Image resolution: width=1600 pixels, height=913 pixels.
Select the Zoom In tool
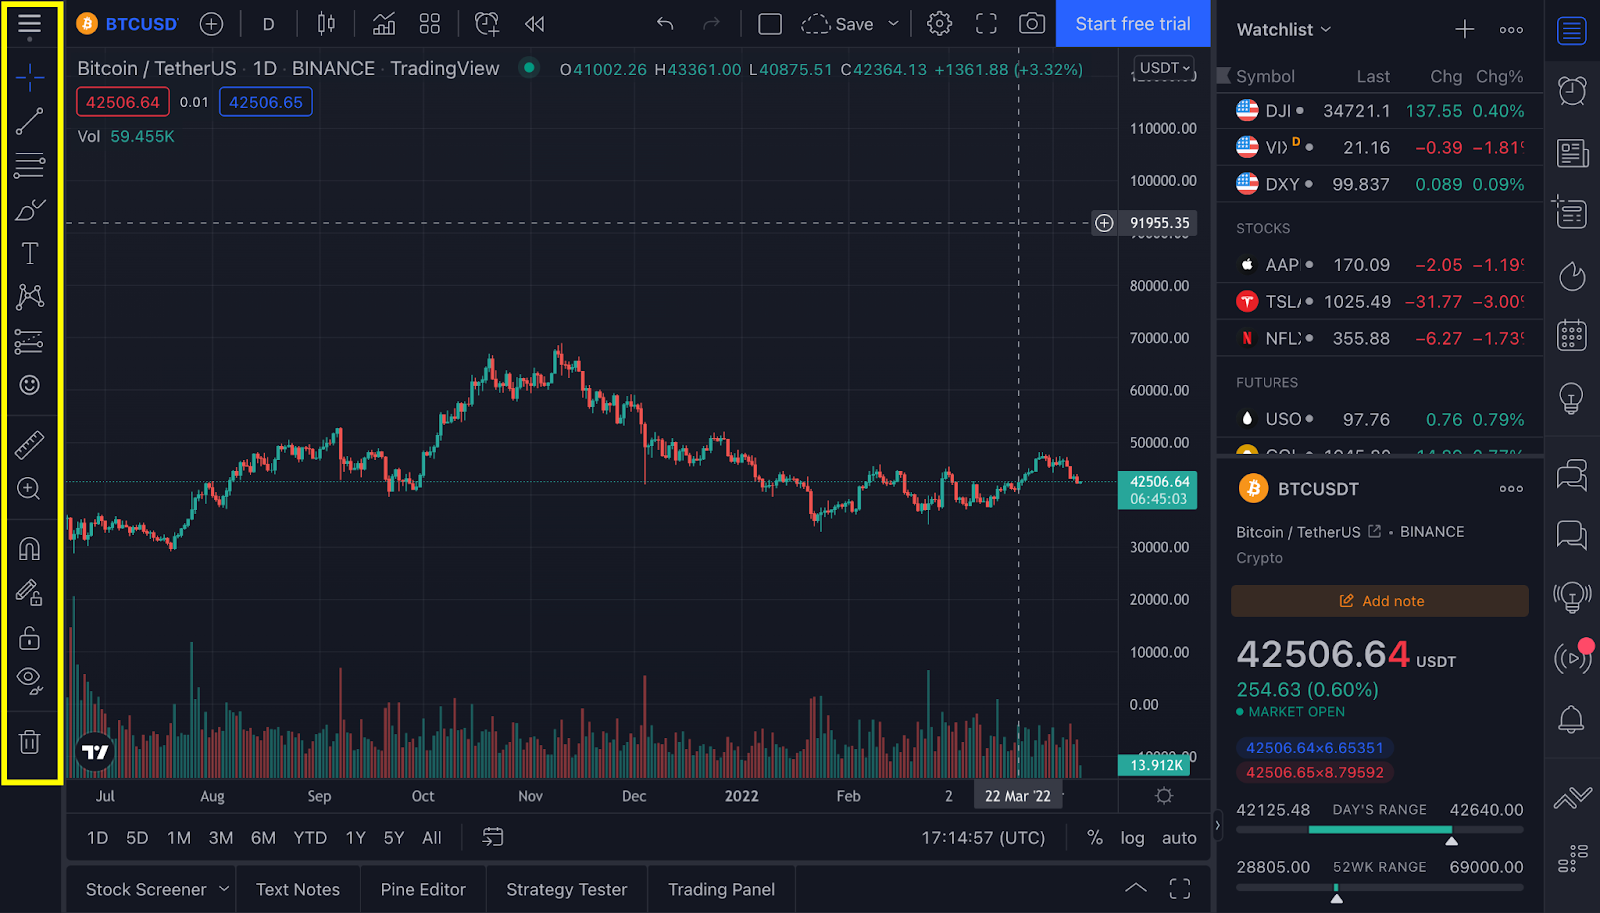click(30, 489)
